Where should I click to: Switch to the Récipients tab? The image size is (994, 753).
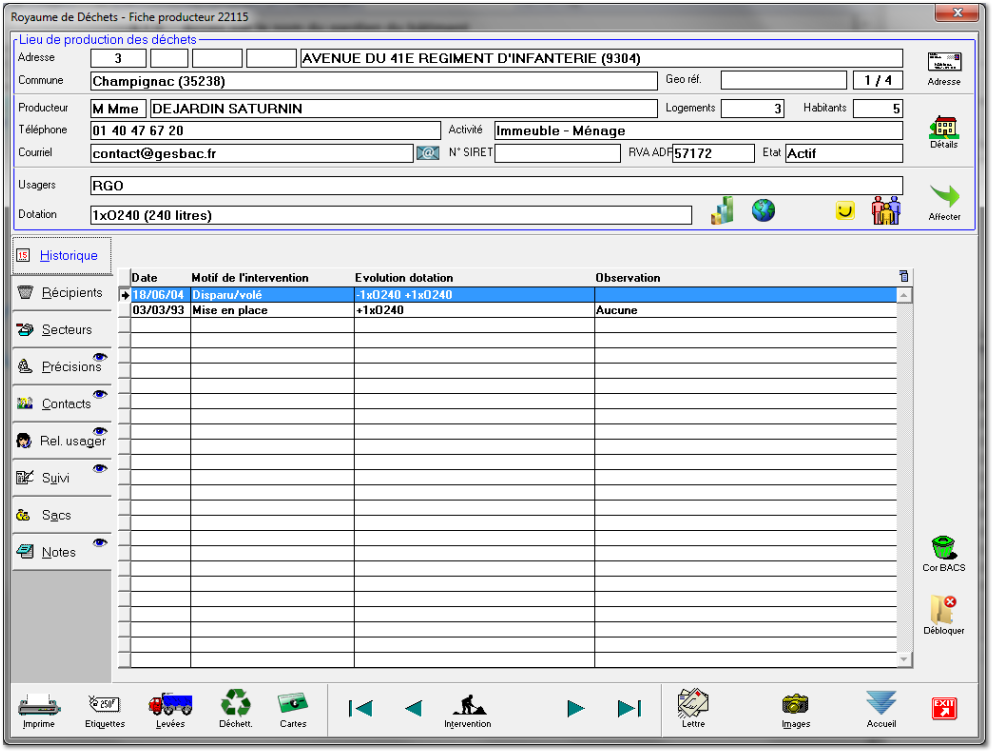[62, 293]
